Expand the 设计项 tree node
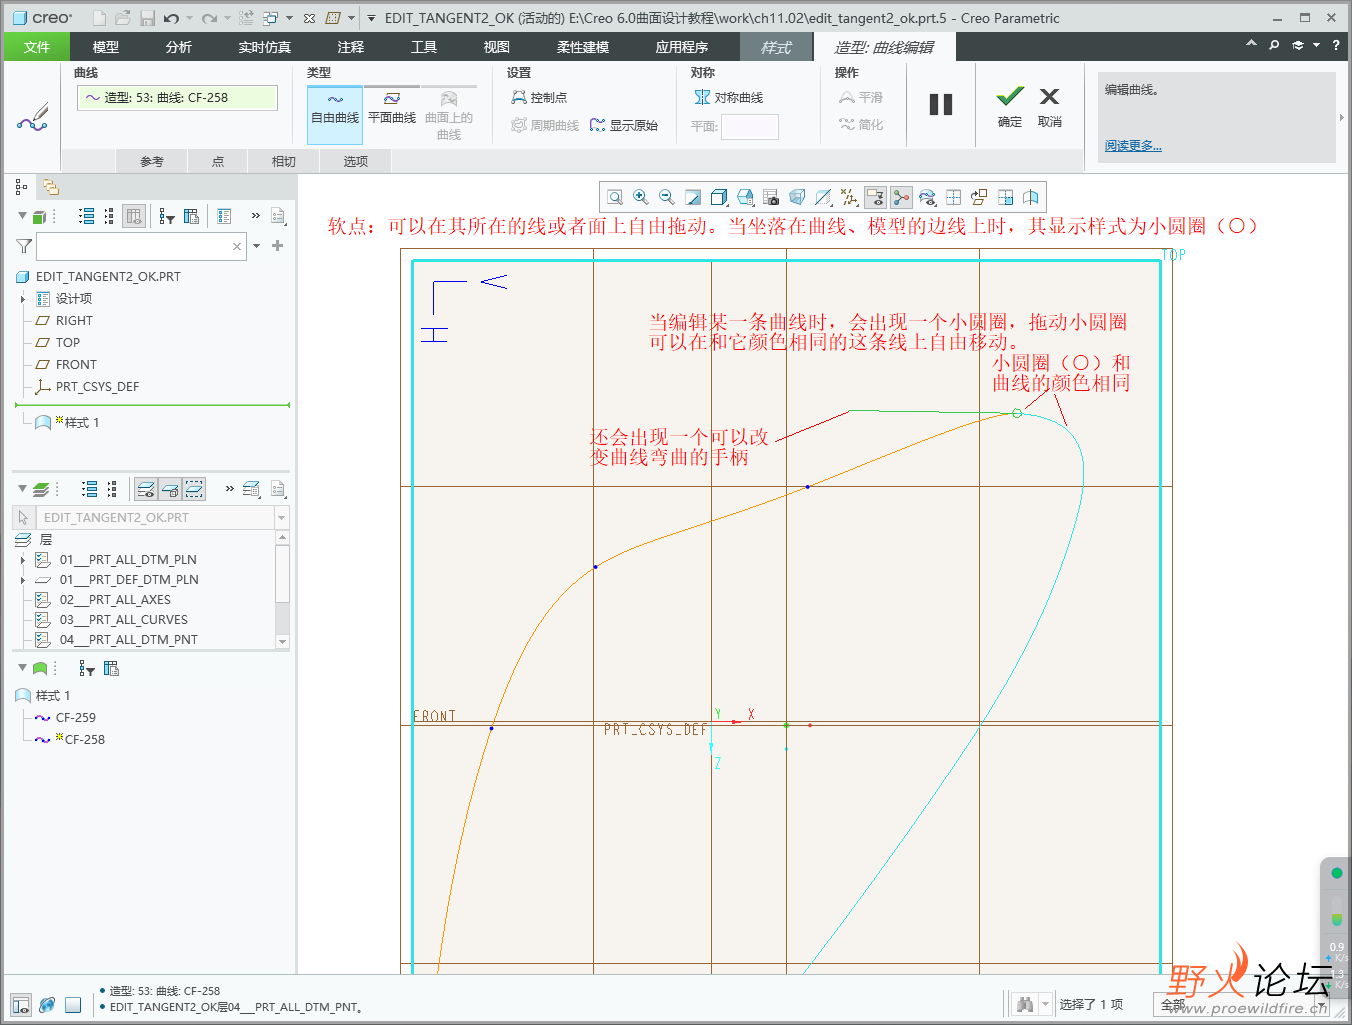This screenshot has height=1025, width=1352. coord(23,299)
